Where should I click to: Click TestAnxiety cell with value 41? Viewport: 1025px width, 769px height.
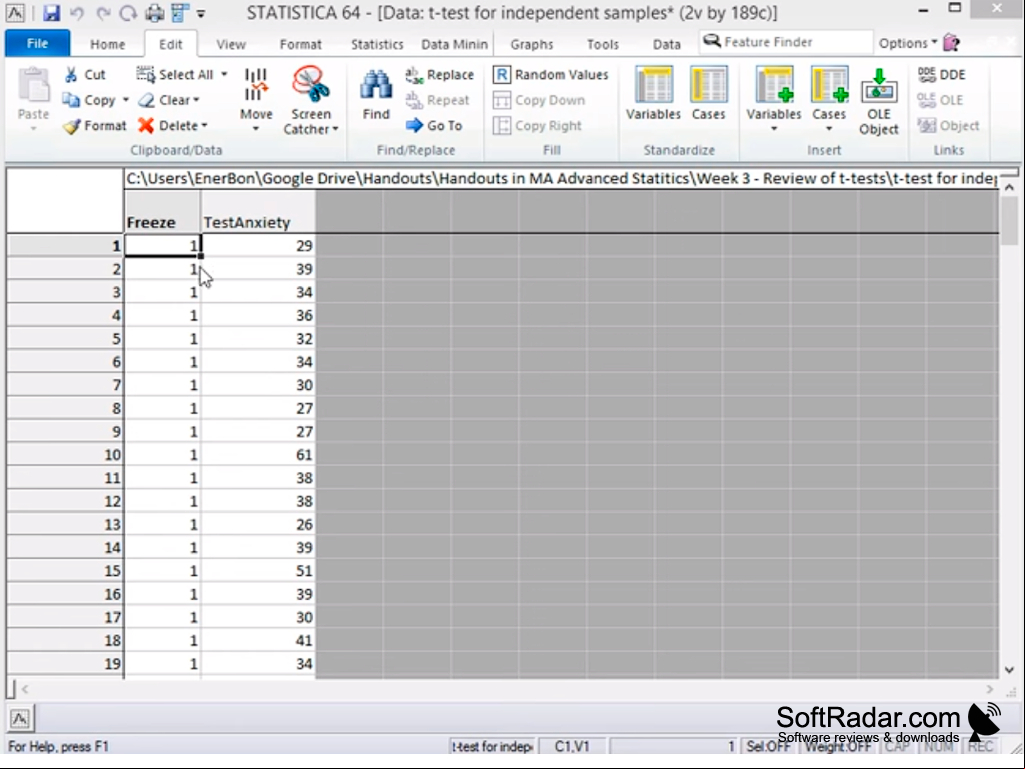258,641
